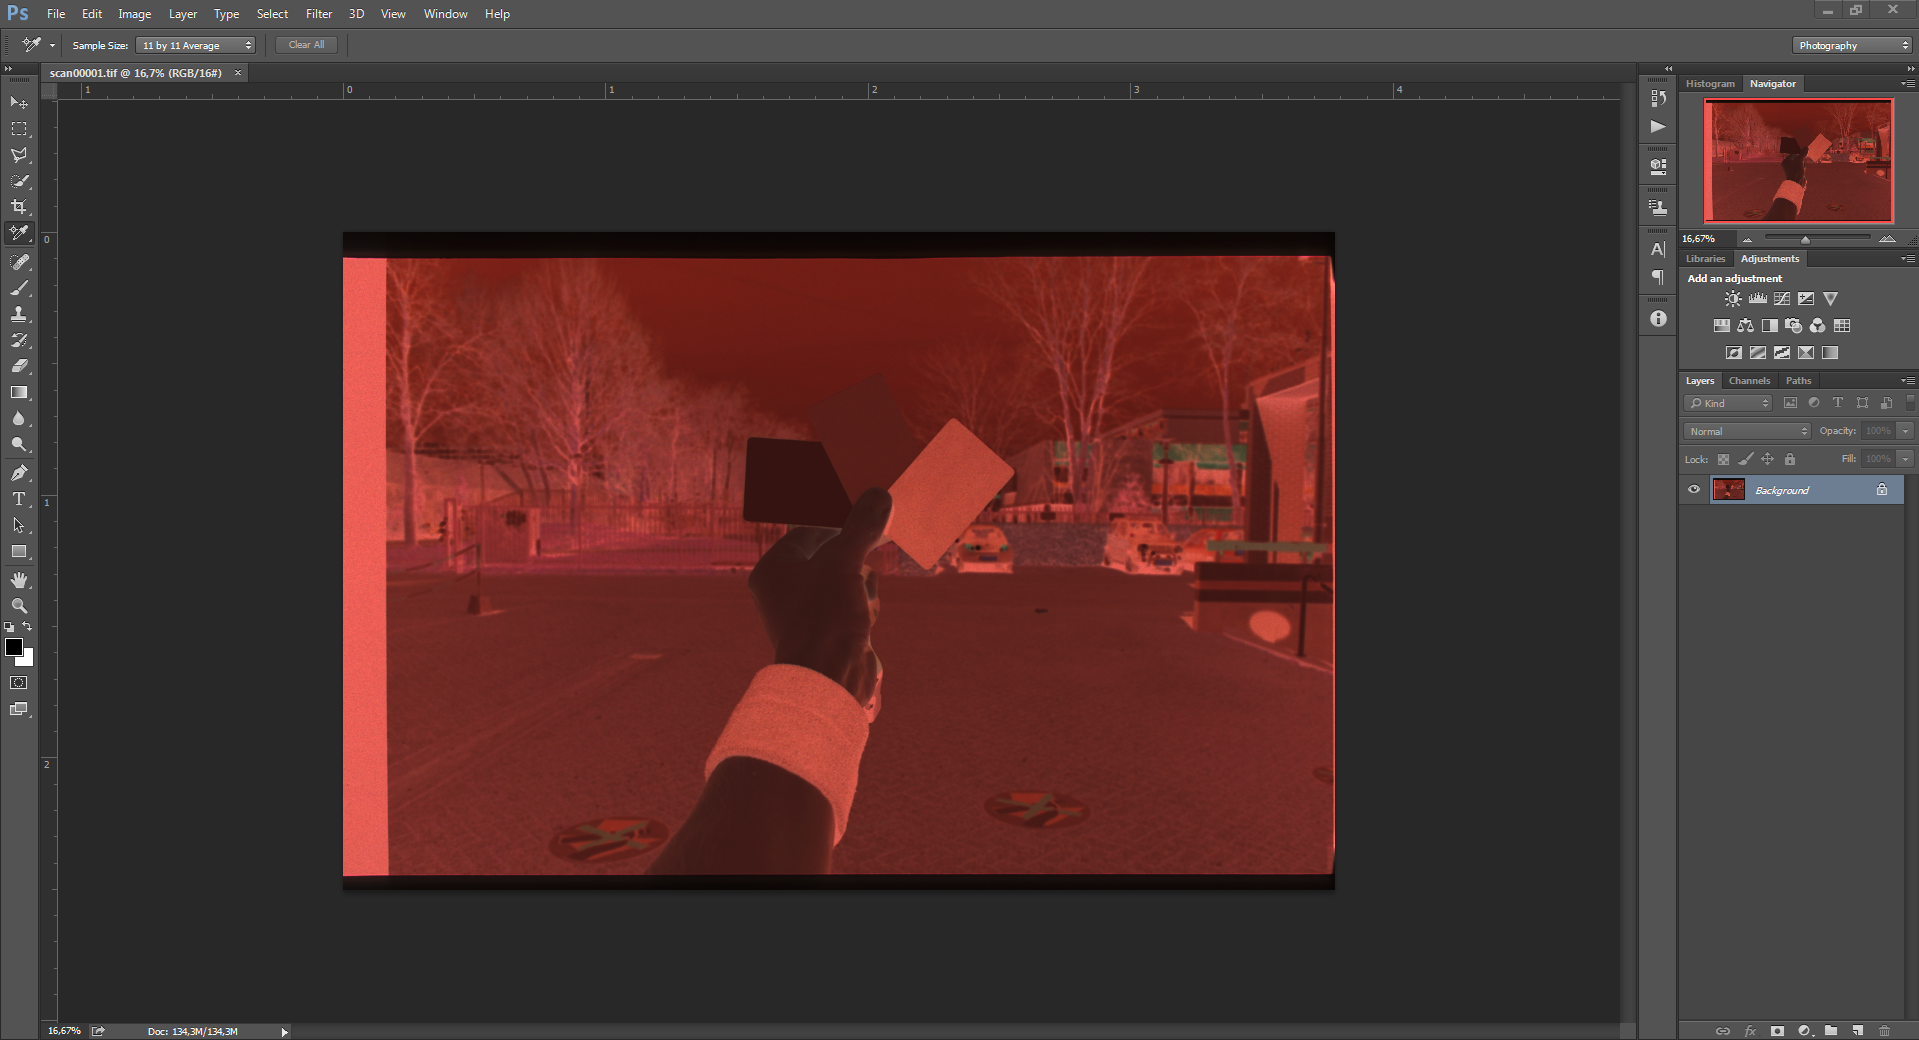This screenshot has height=1040, width=1919.
Task: Select the Crop tool
Action: tap(19, 207)
